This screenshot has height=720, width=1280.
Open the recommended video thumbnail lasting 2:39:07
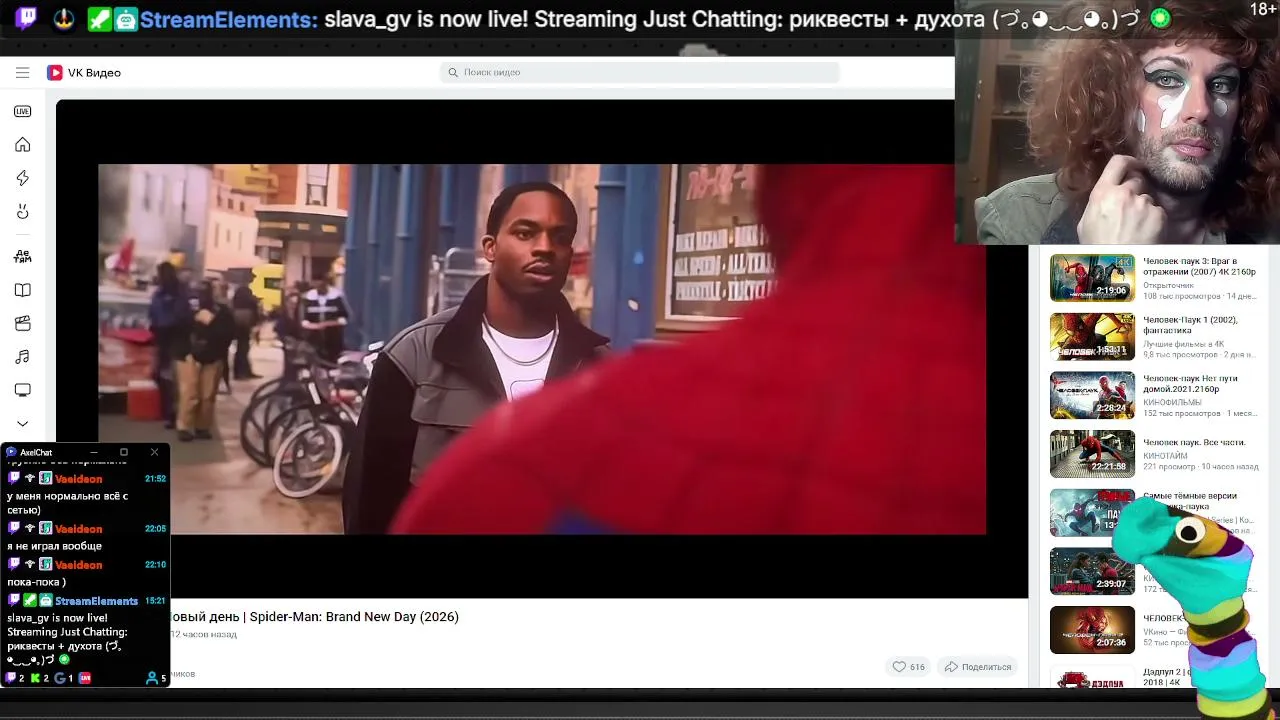pos(1092,571)
